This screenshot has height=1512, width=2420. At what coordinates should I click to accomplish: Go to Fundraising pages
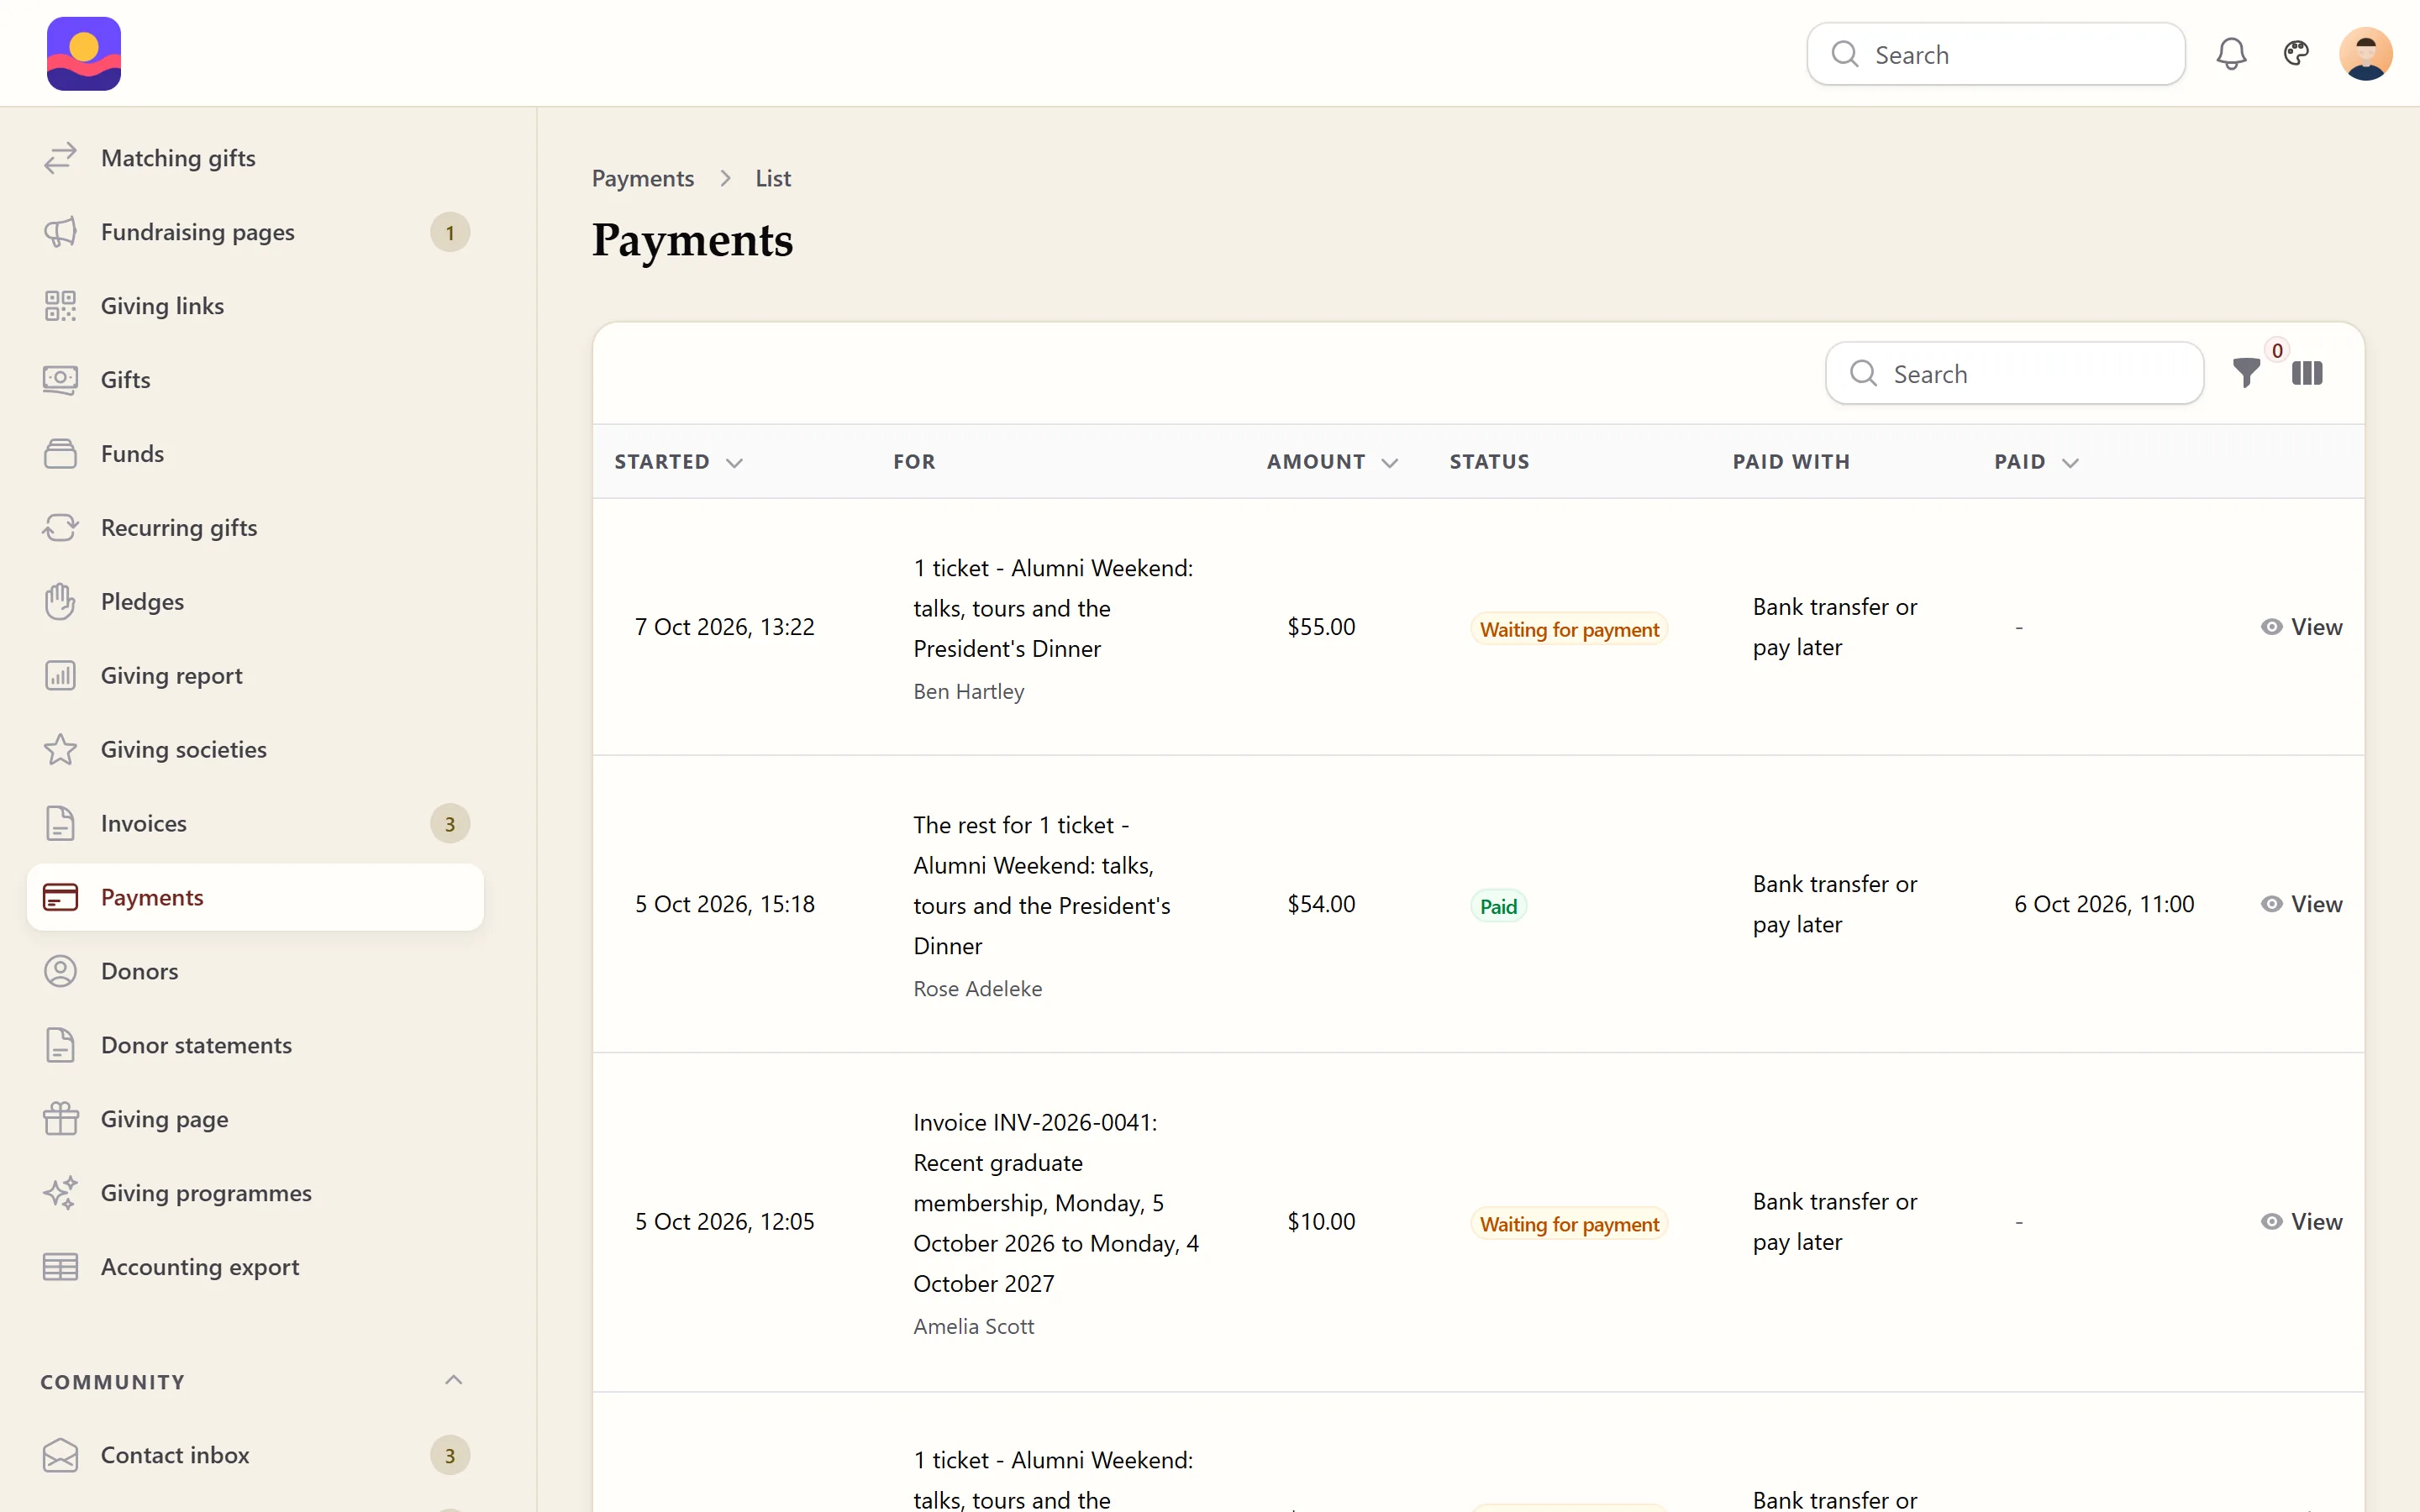(255, 232)
